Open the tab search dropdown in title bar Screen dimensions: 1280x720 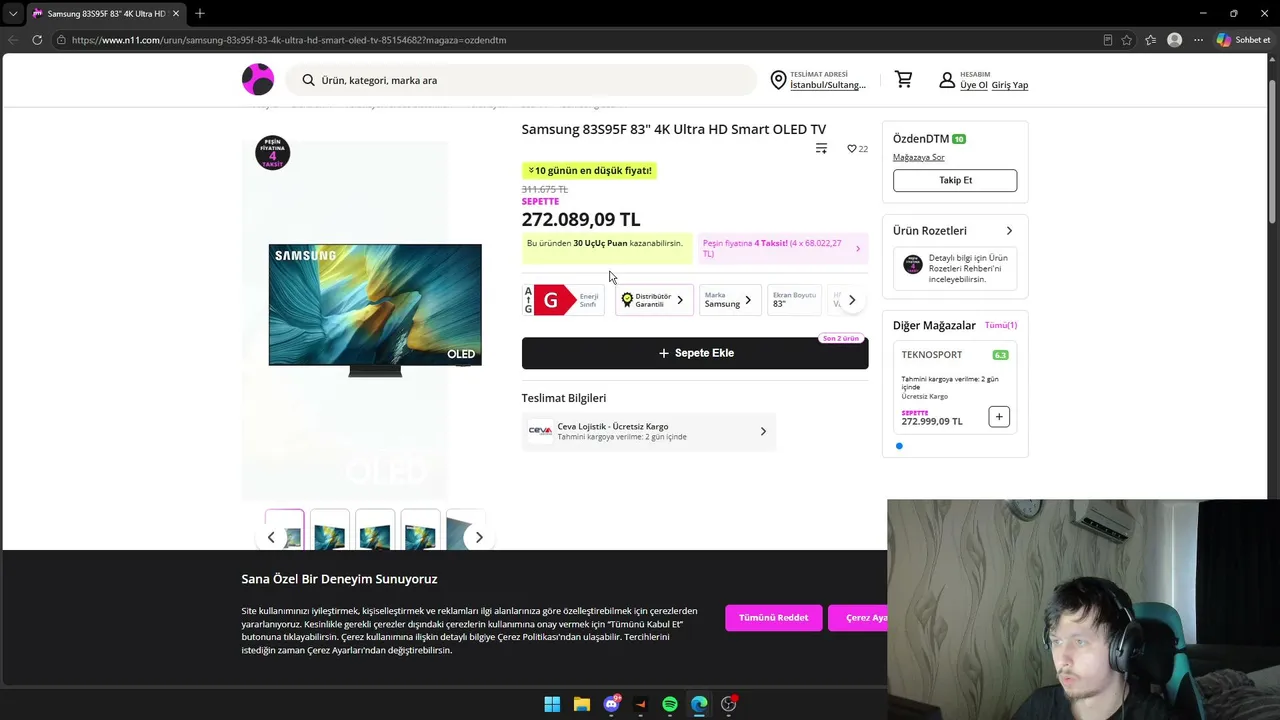pyautogui.click(x=13, y=14)
